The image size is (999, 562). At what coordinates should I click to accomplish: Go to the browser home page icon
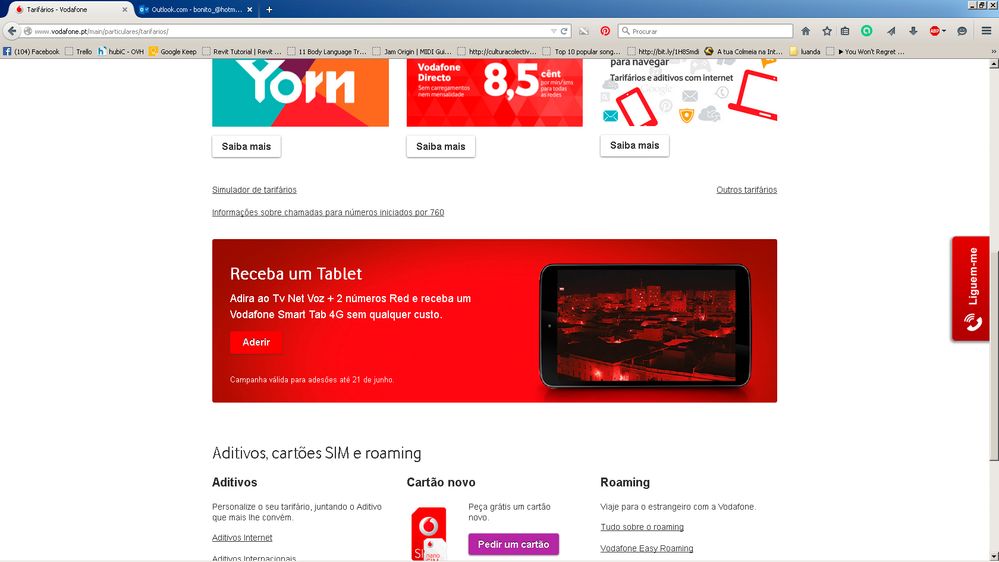805,31
